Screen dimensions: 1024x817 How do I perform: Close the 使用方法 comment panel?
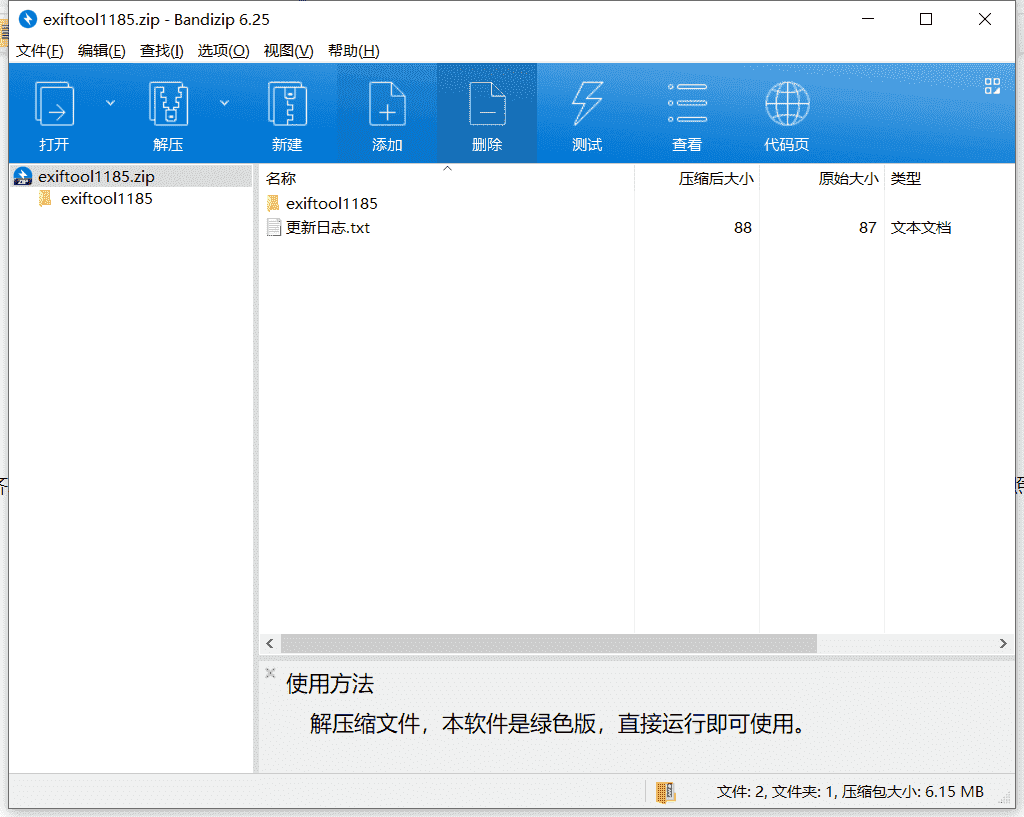tap(270, 673)
